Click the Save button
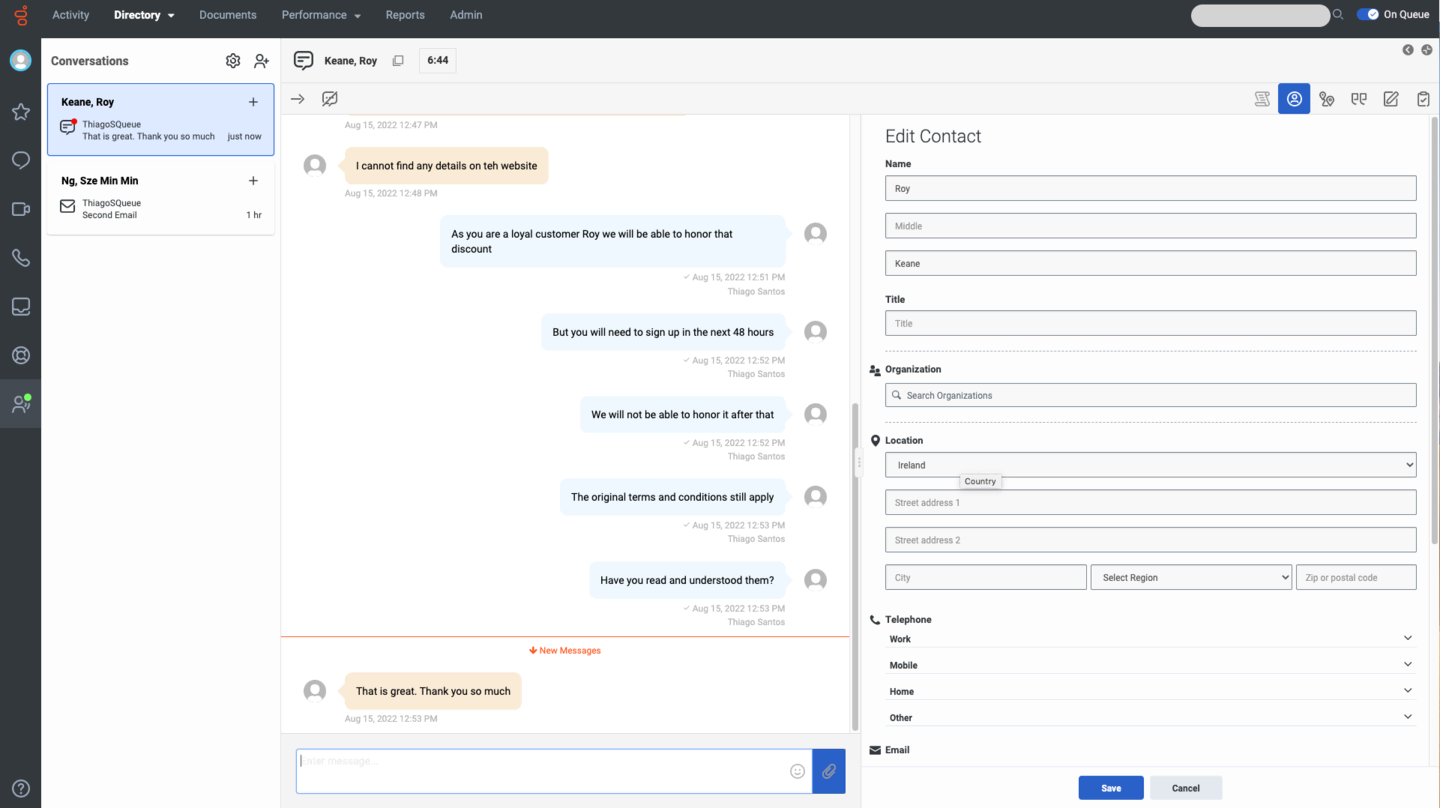The height and width of the screenshot is (808, 1440). tap(1111, 788)
